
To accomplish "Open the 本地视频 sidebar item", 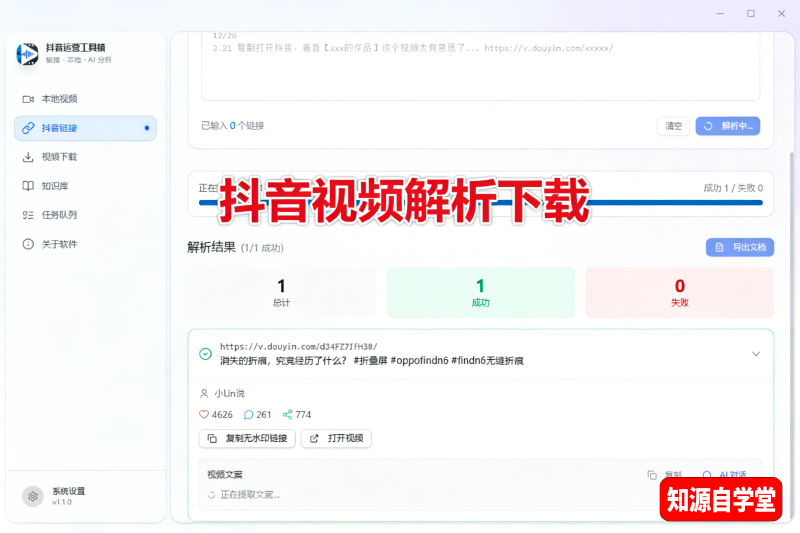I will [x=85, y=99].
